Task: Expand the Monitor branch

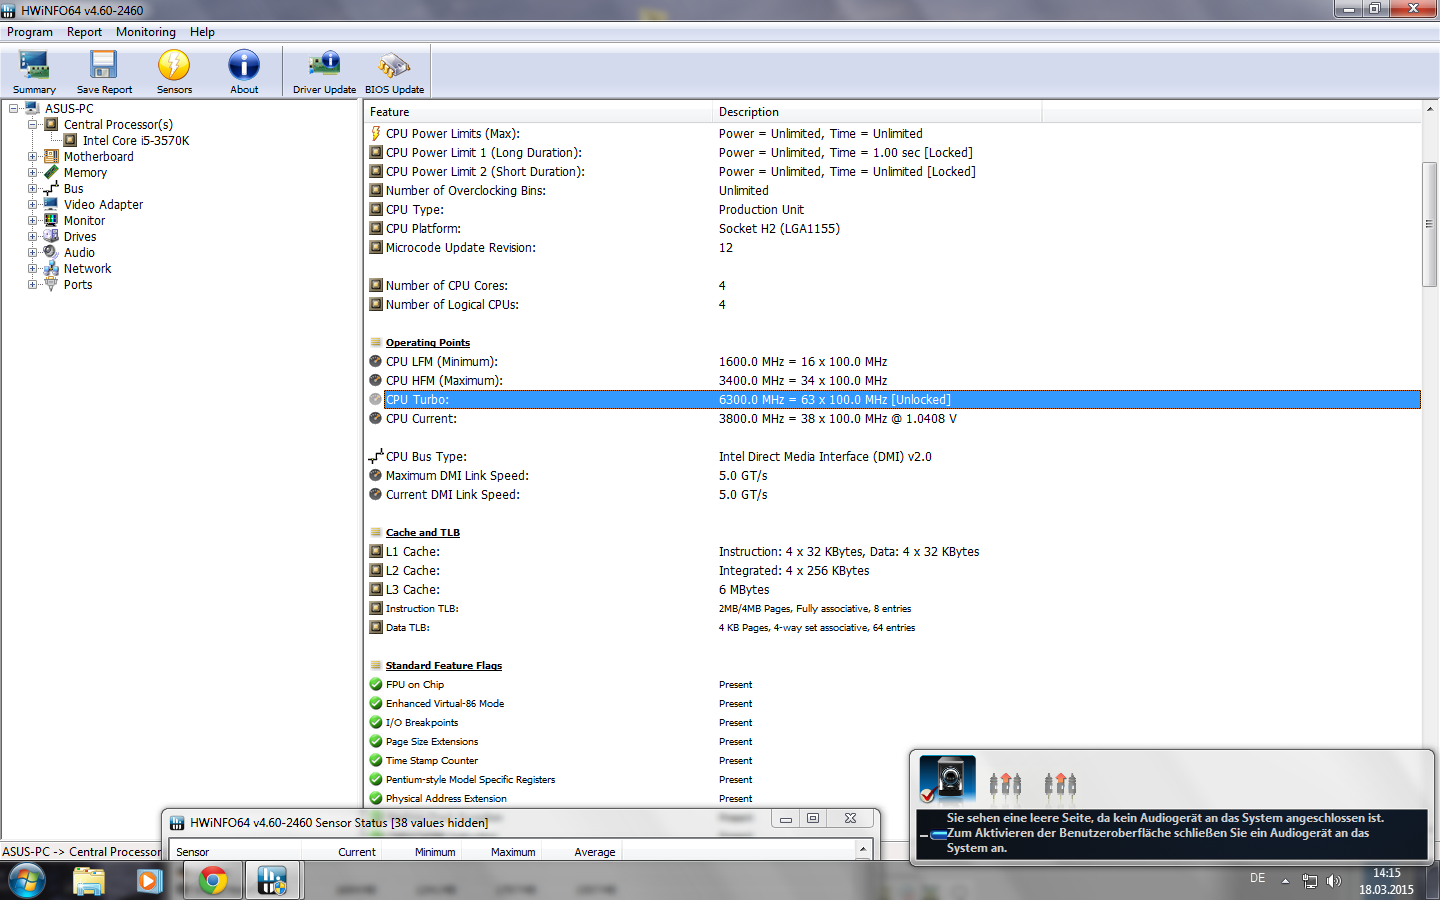Action: click(32, 221)
